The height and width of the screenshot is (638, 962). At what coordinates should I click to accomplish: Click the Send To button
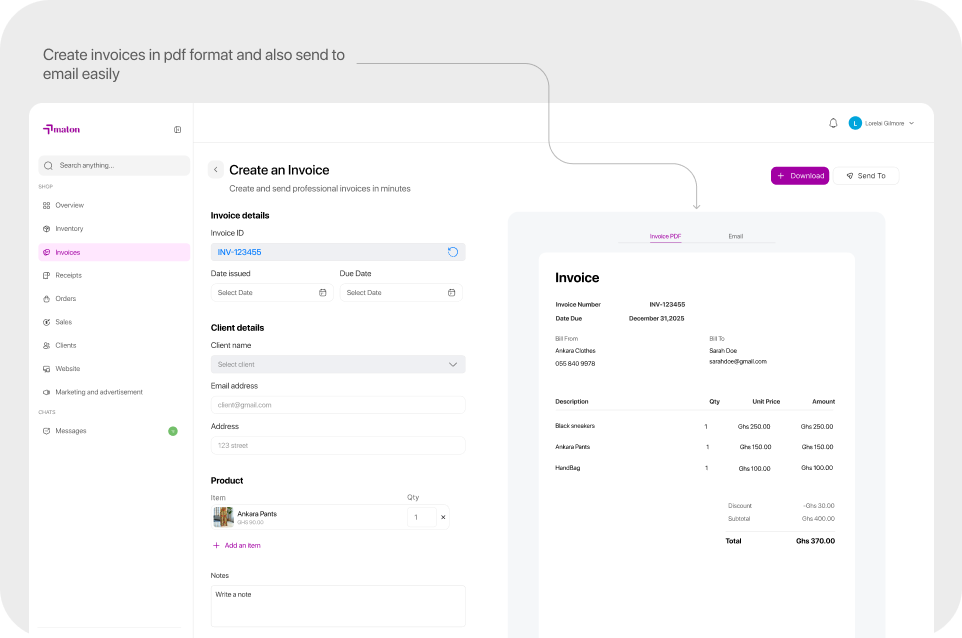[x=866, y=175]
